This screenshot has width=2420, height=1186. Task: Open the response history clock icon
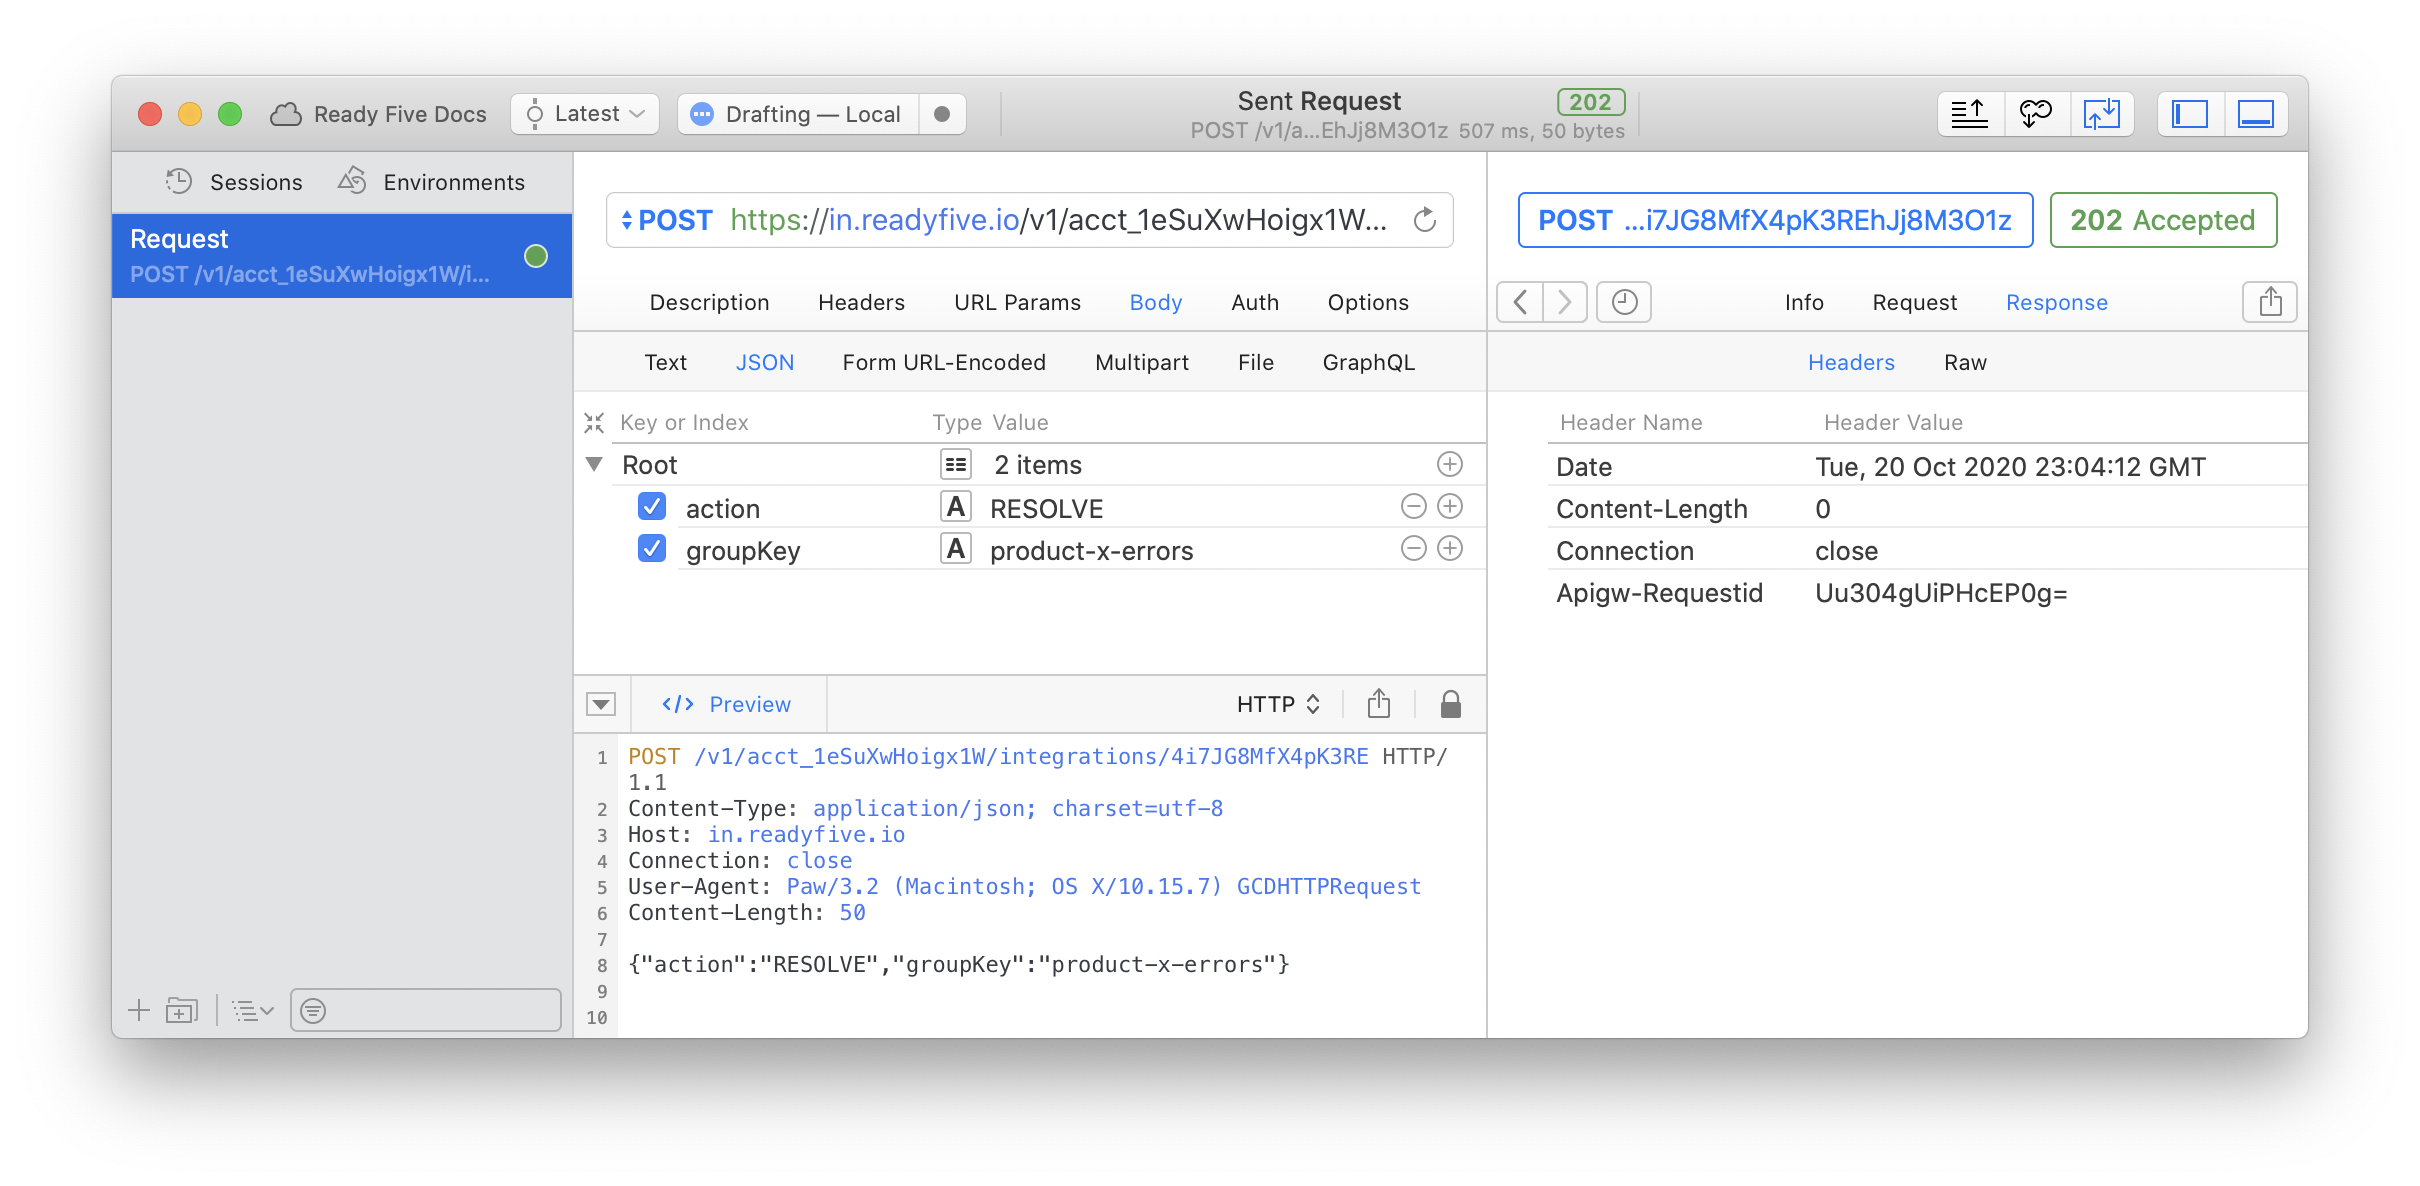point(1624,302)
